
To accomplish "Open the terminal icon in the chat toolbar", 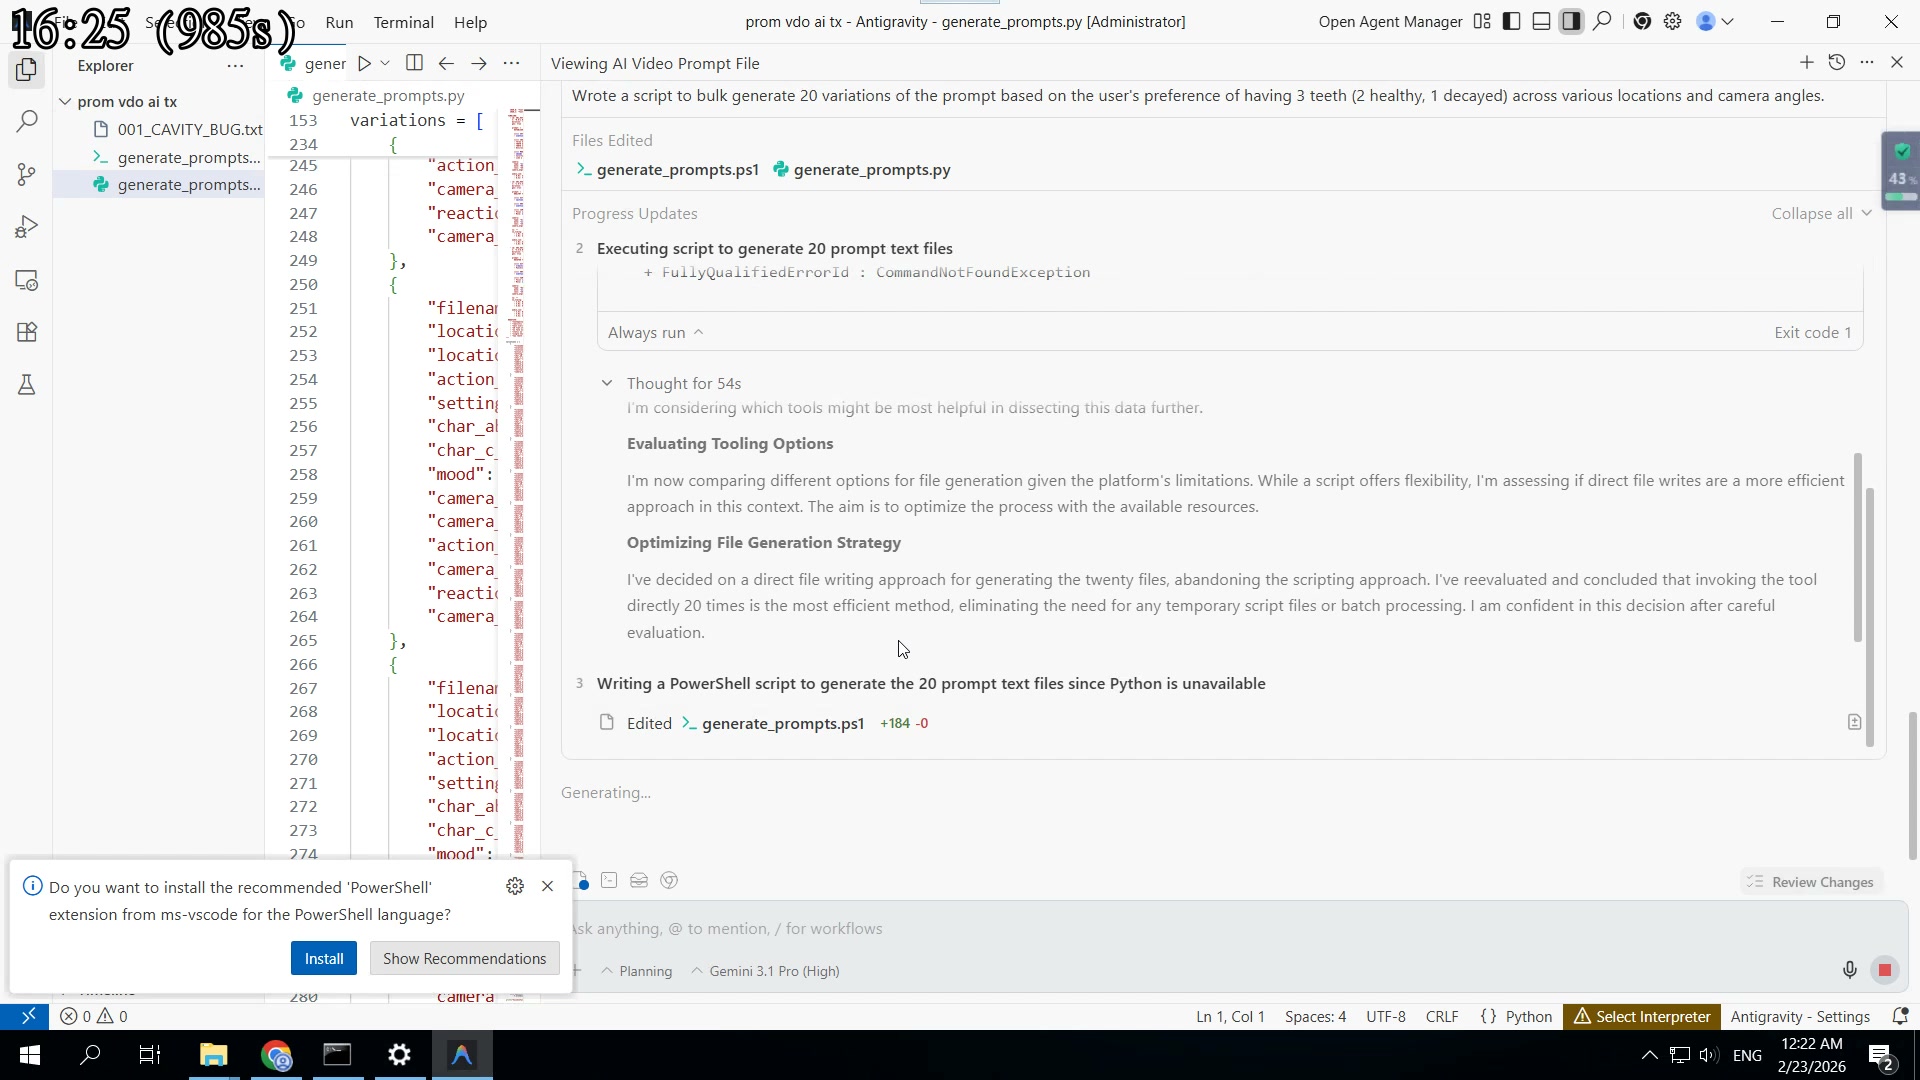I will pos(610,881).
